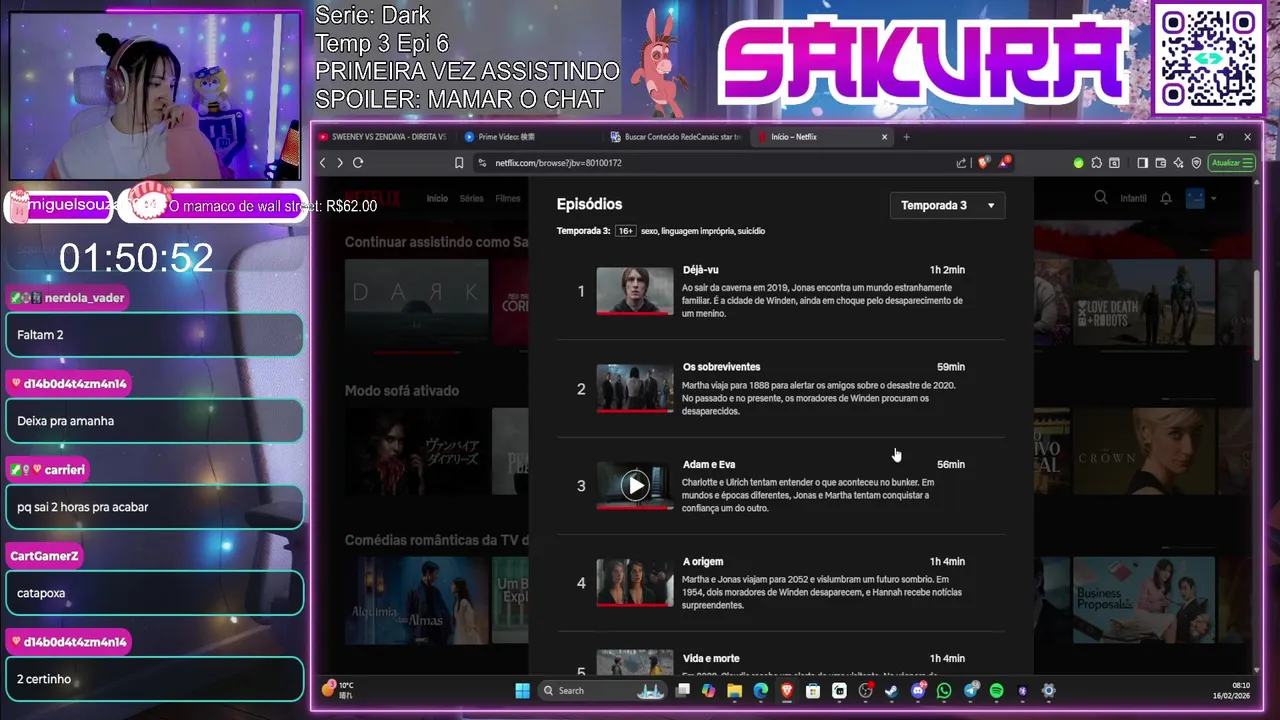Open WhatsApp from the taskbar
This screenshot has height=720, width=1280.
[944, 690]
